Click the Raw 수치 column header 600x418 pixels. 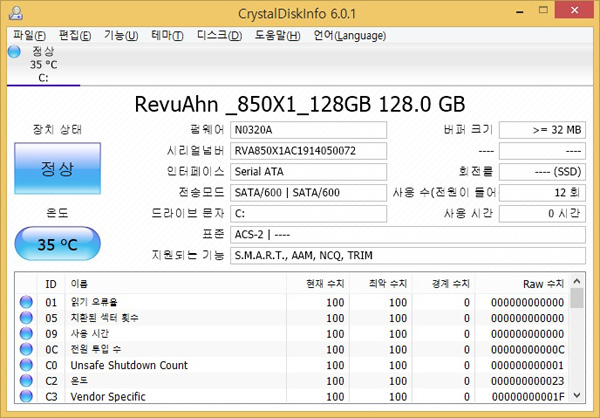(522, 284)
